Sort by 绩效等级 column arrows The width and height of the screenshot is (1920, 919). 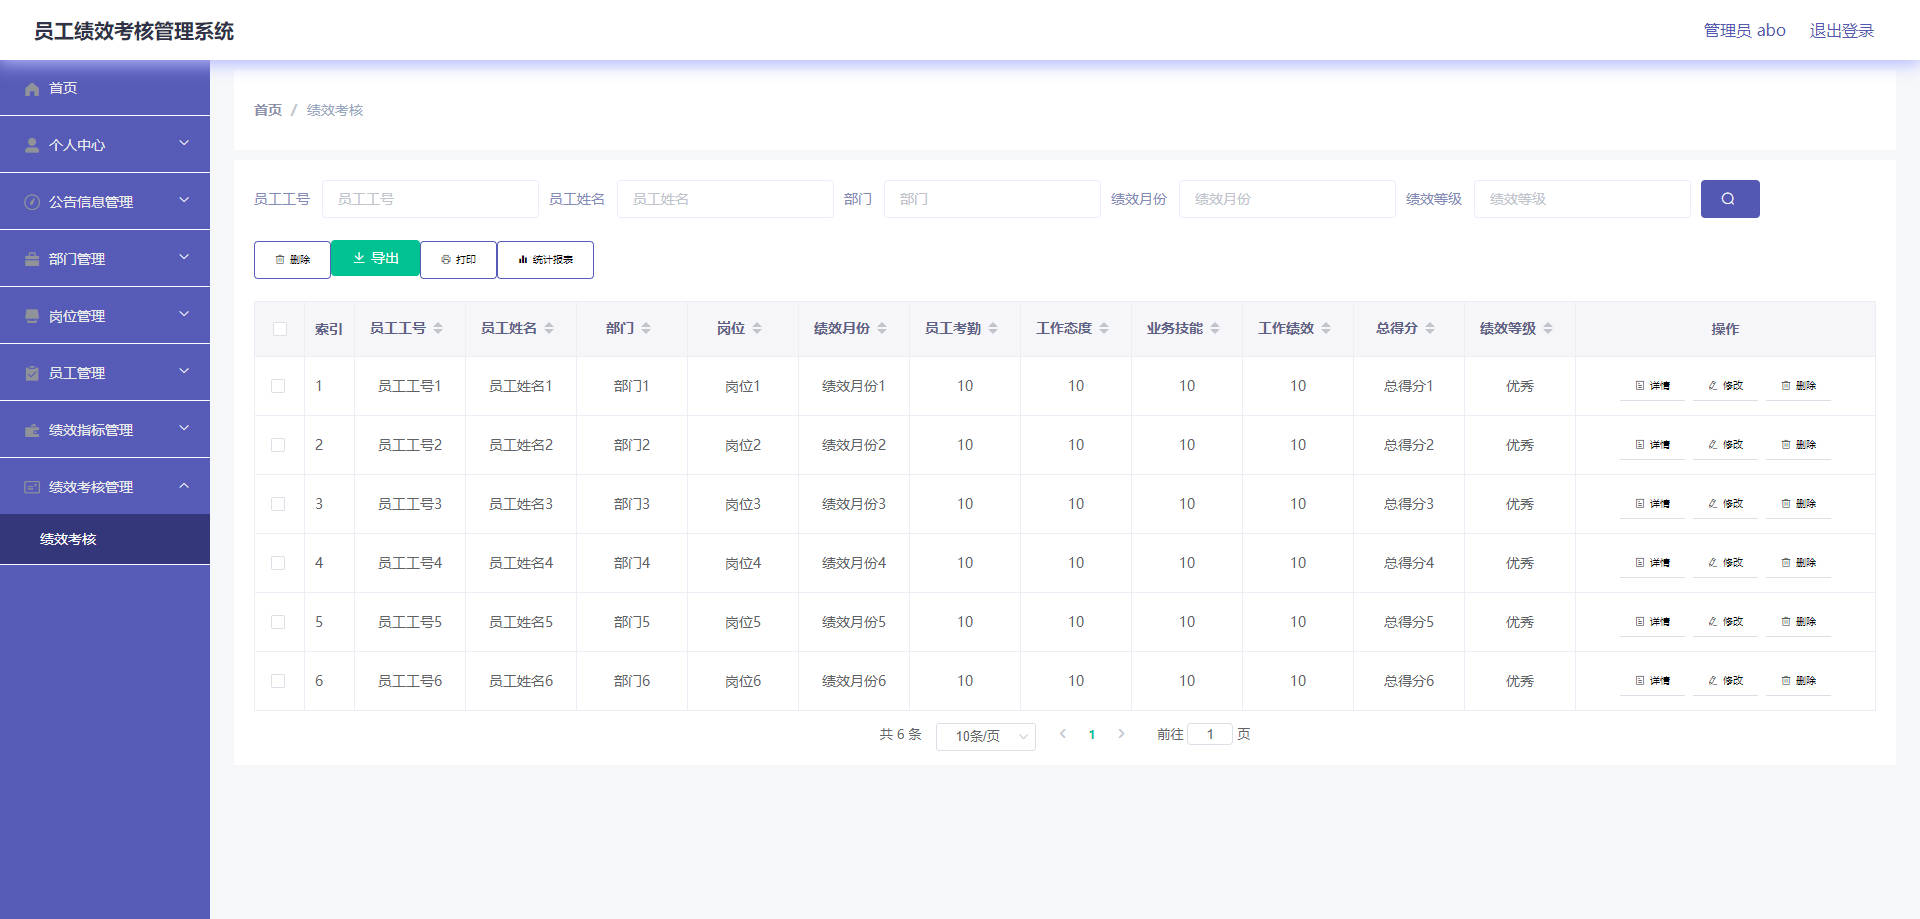(x=1548, y=328)
